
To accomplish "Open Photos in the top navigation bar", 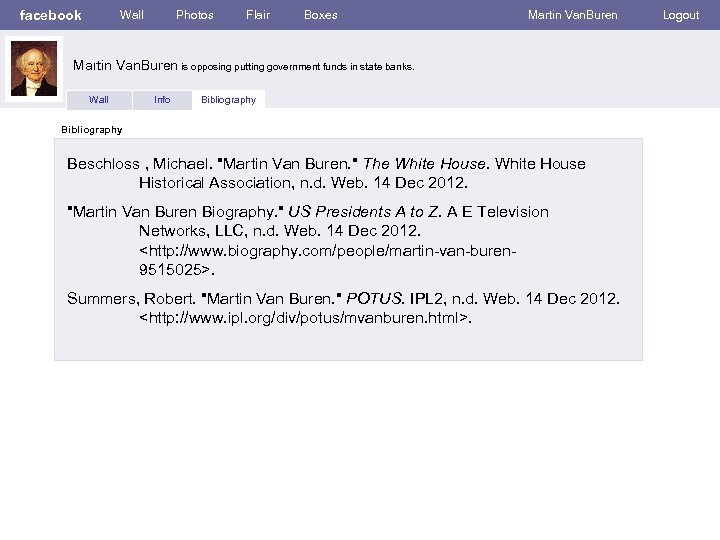I will tap(195, 15).
